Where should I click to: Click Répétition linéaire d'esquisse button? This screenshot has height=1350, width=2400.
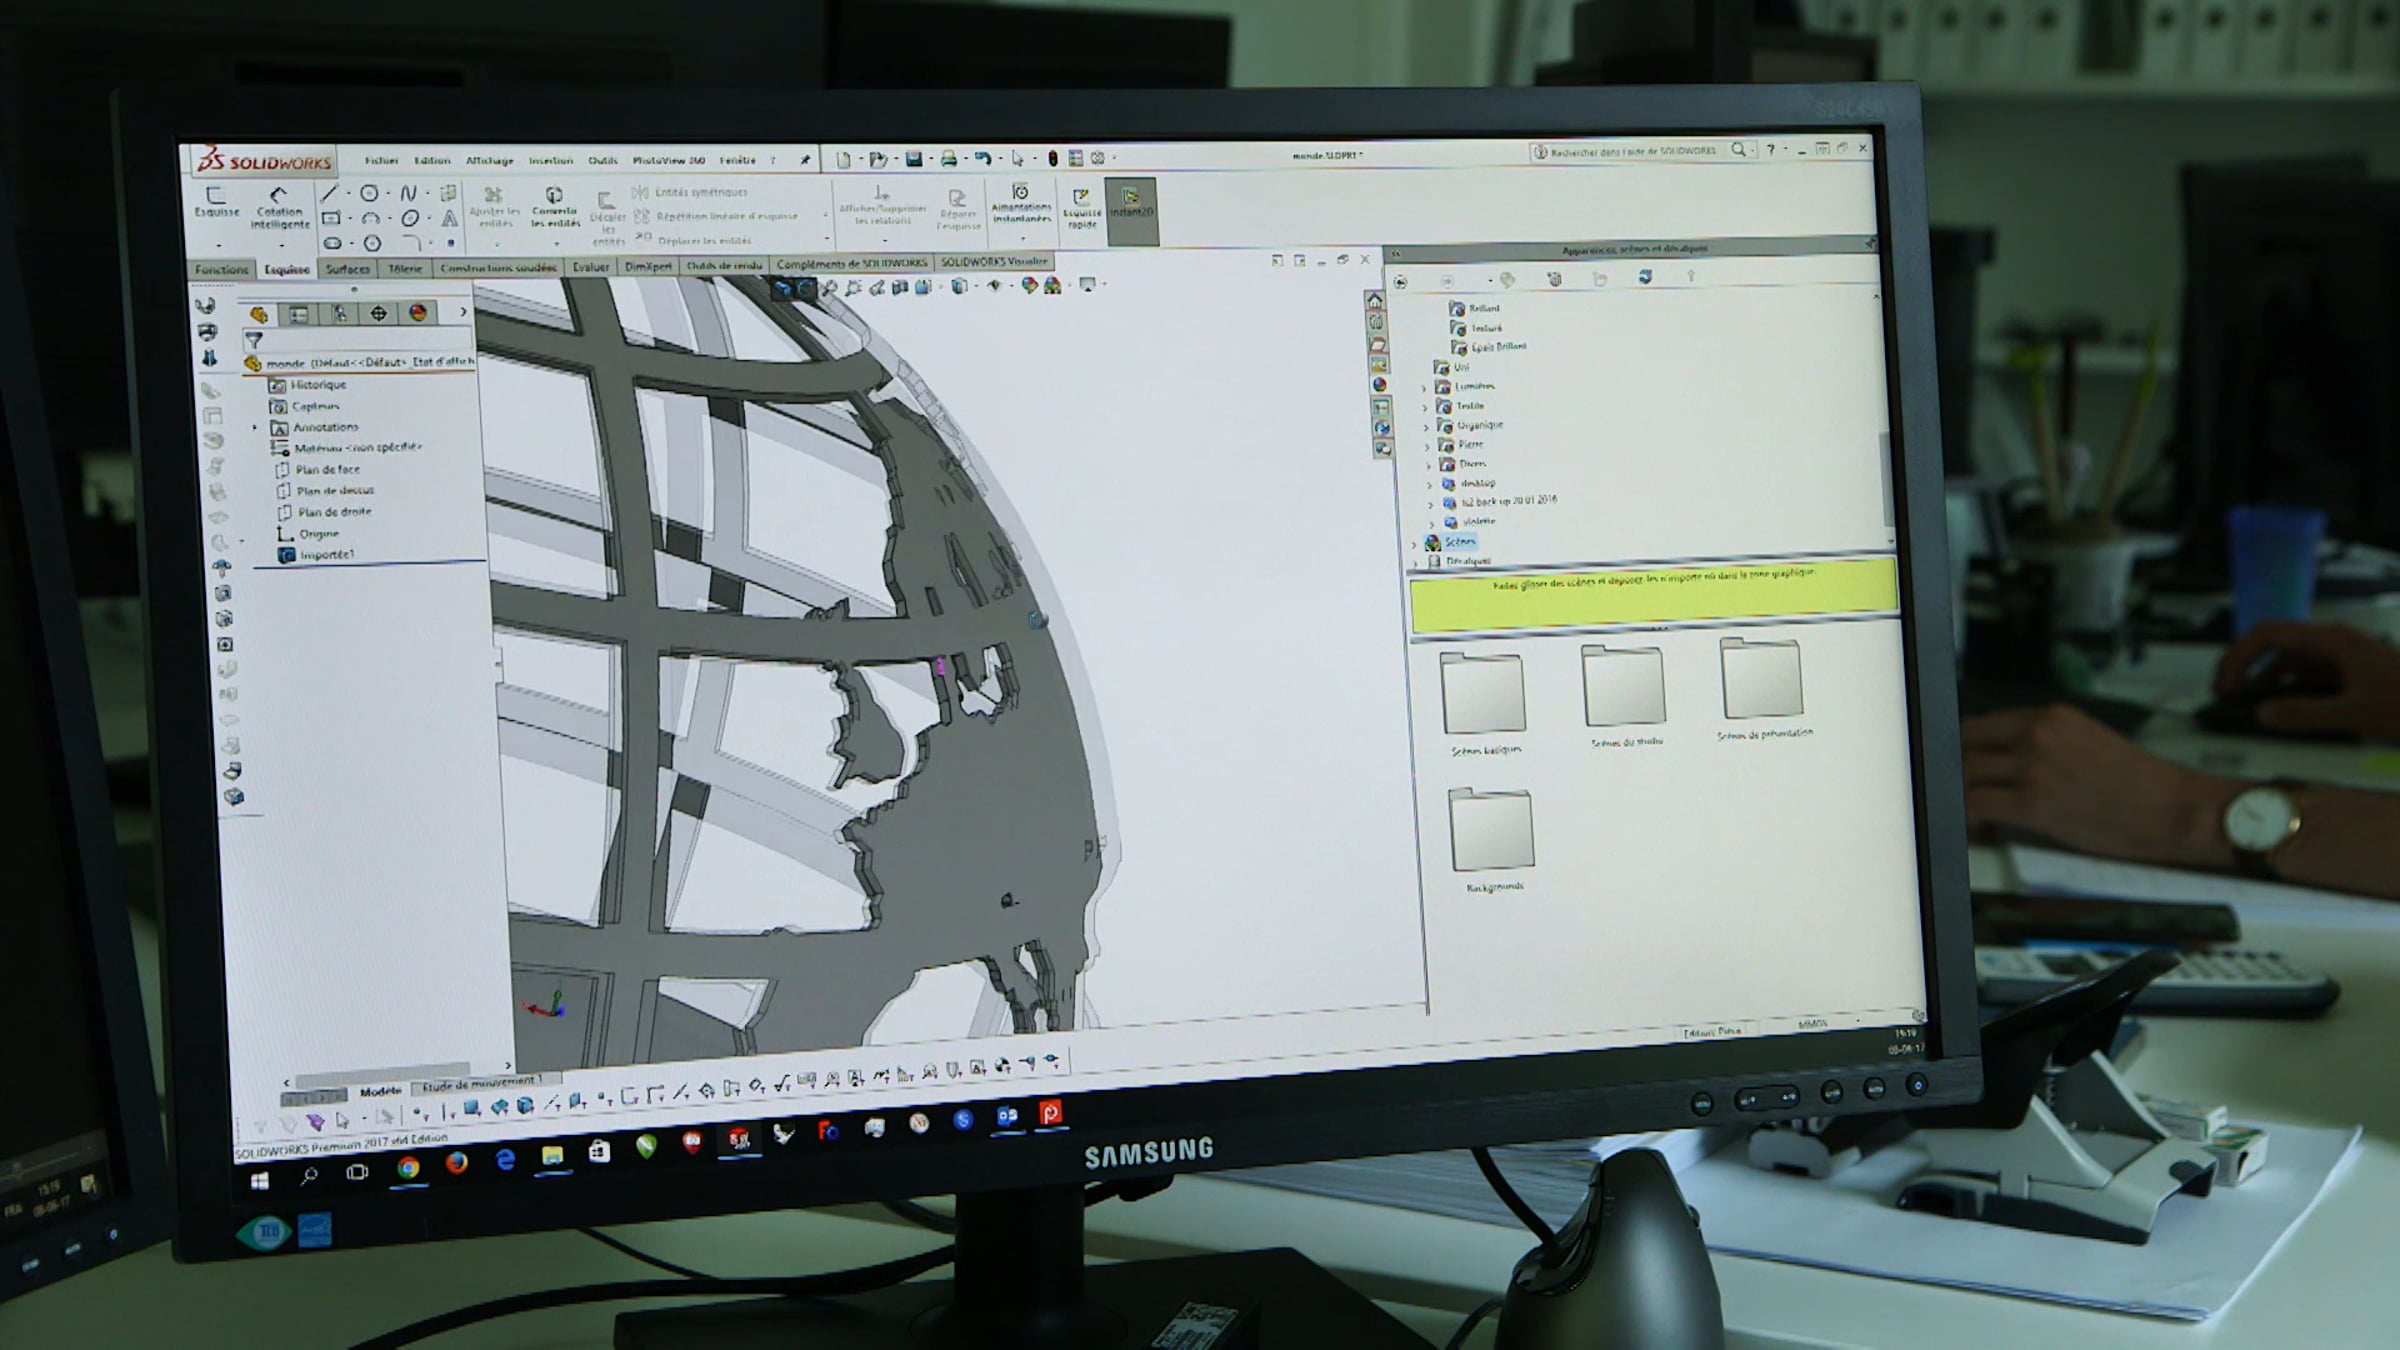coord(716,216)
